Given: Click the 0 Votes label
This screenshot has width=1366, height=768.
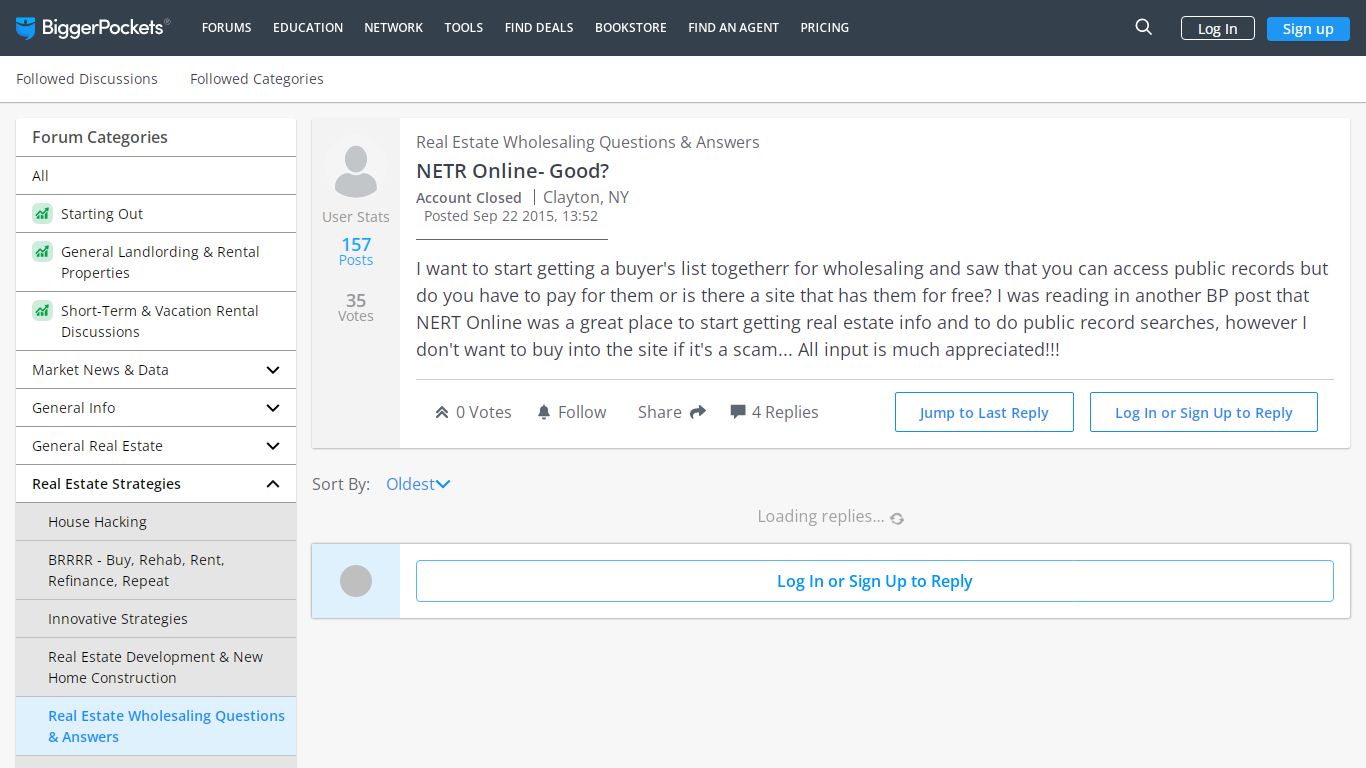Looking at the screenshot, I should coord(484,412).
